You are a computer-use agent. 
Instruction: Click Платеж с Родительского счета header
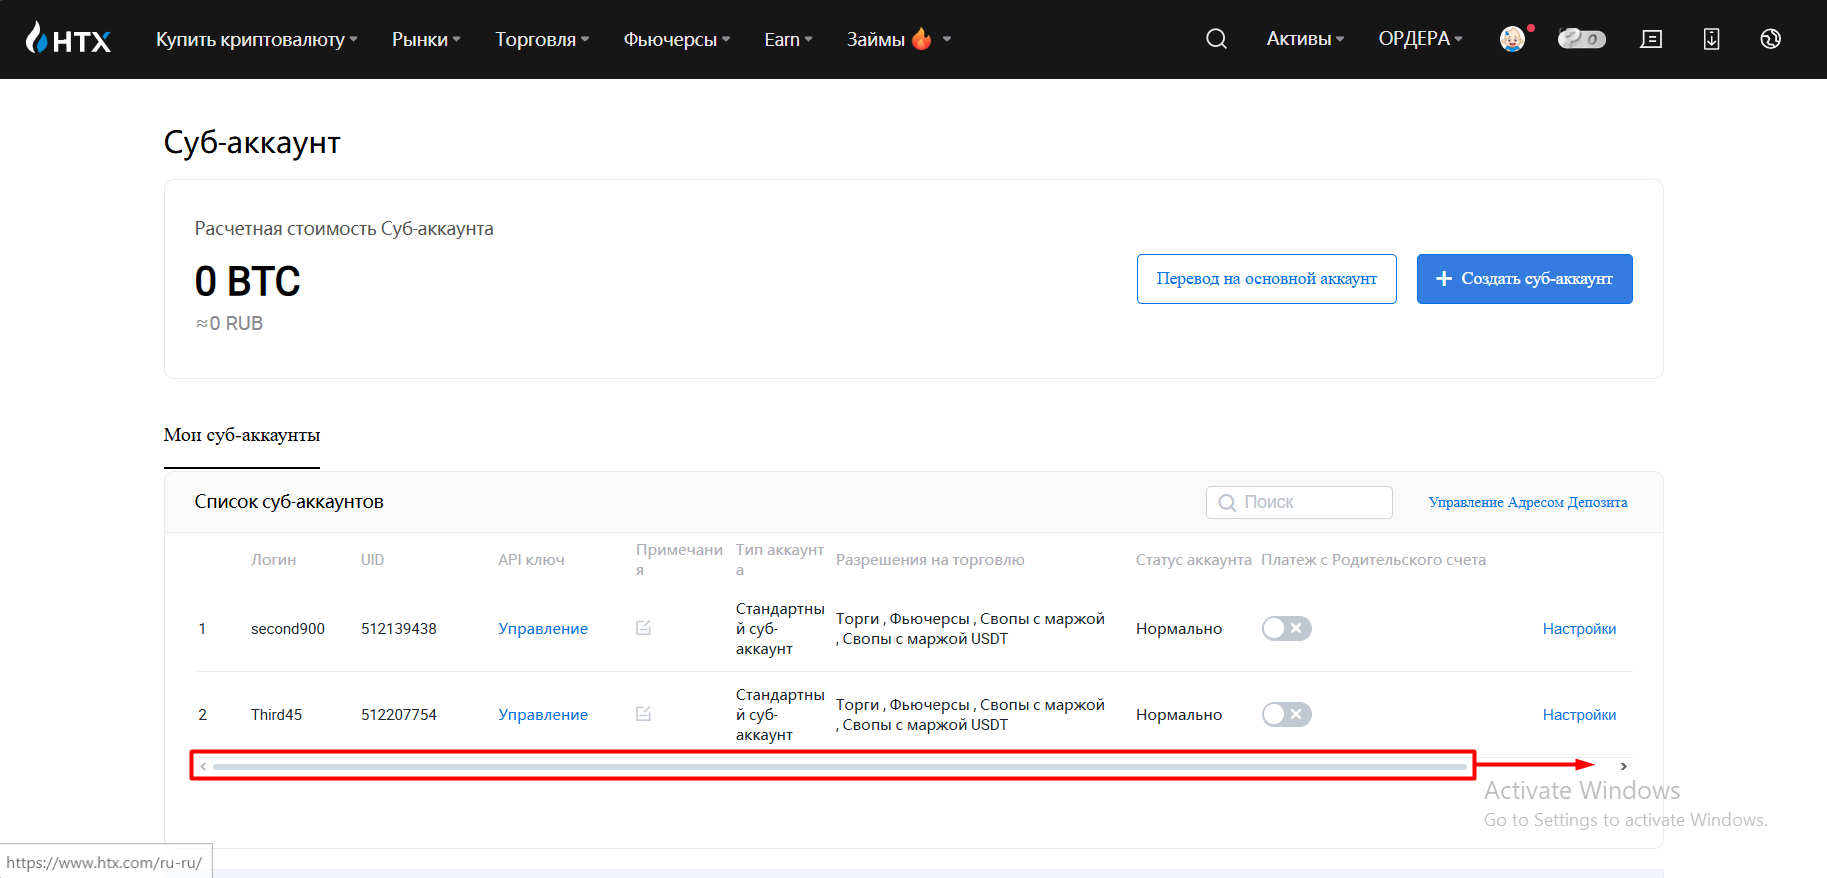1373,559
